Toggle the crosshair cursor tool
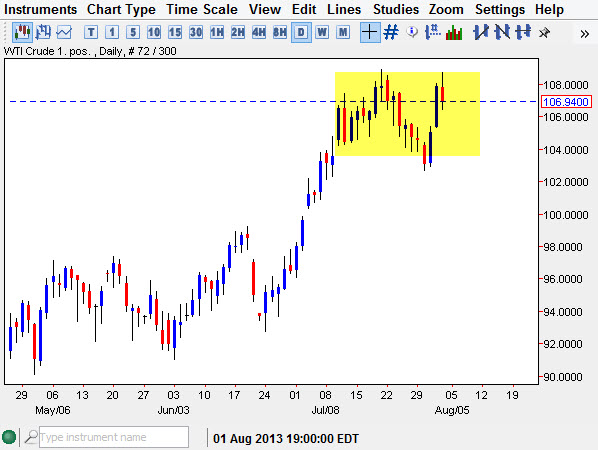Screen dimensions: 598x450 370,32
